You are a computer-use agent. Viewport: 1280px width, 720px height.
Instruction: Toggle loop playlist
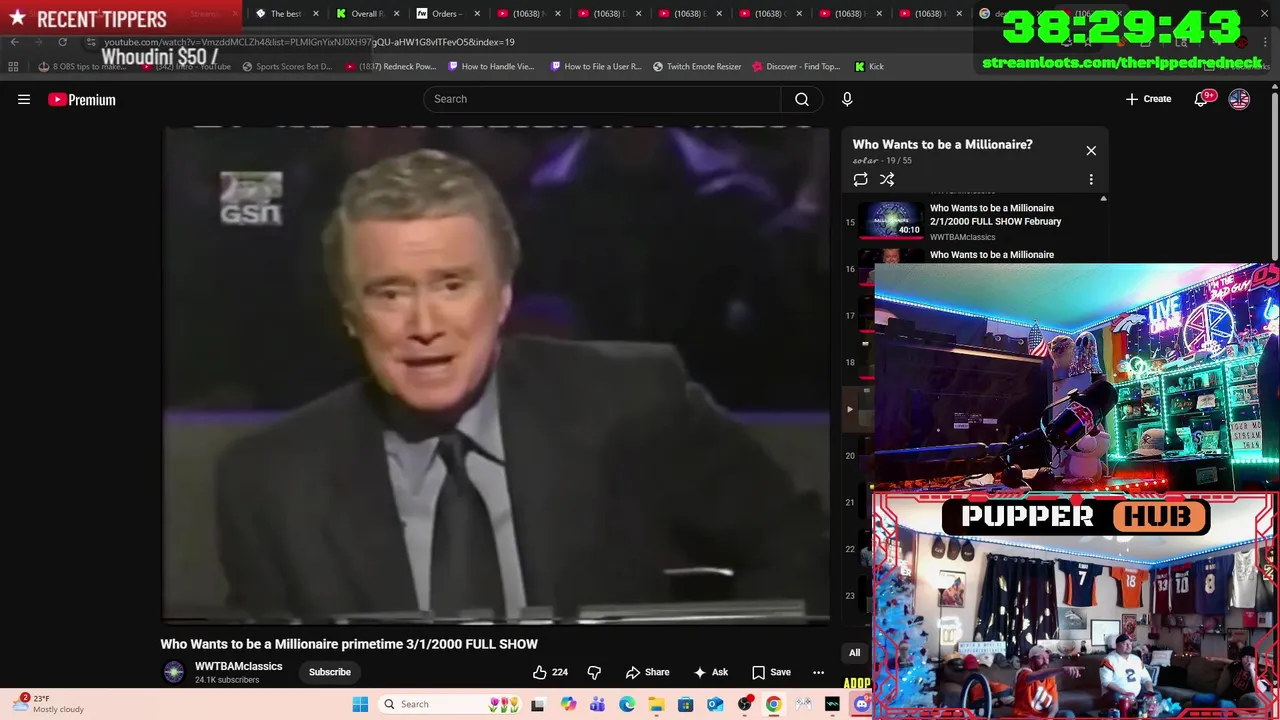point(860,180)
